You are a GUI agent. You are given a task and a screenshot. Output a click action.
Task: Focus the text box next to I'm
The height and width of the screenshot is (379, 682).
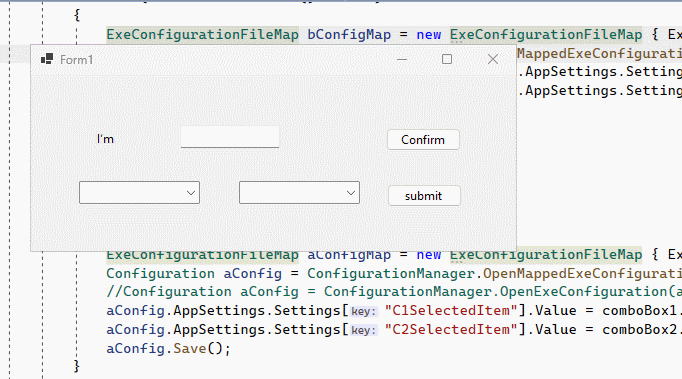tap(230, 137)
